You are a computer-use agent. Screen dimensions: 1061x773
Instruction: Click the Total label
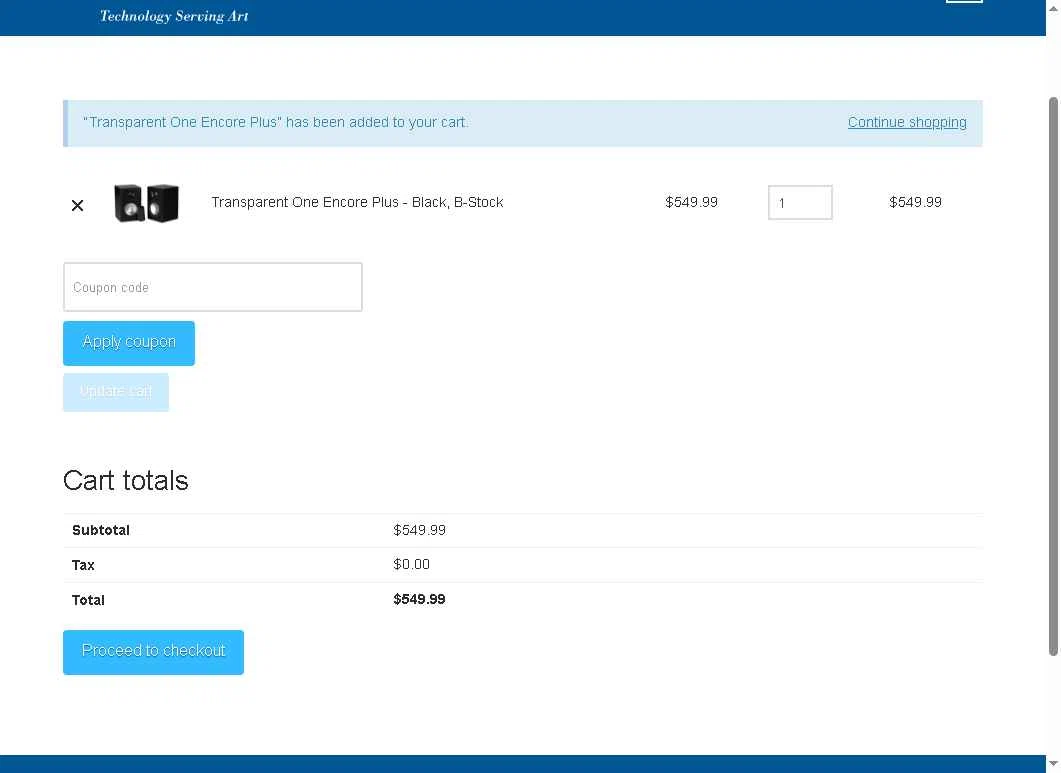click(x=88, y=600)
